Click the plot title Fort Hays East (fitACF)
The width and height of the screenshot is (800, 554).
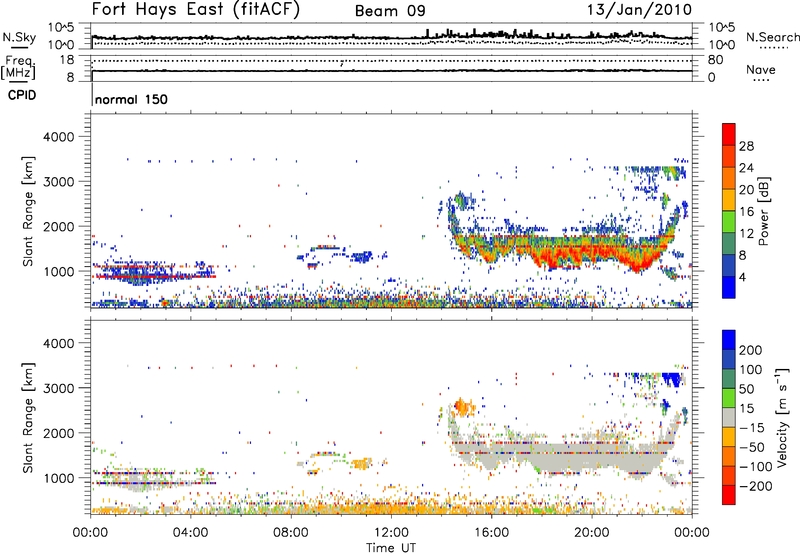pos(195,9)
